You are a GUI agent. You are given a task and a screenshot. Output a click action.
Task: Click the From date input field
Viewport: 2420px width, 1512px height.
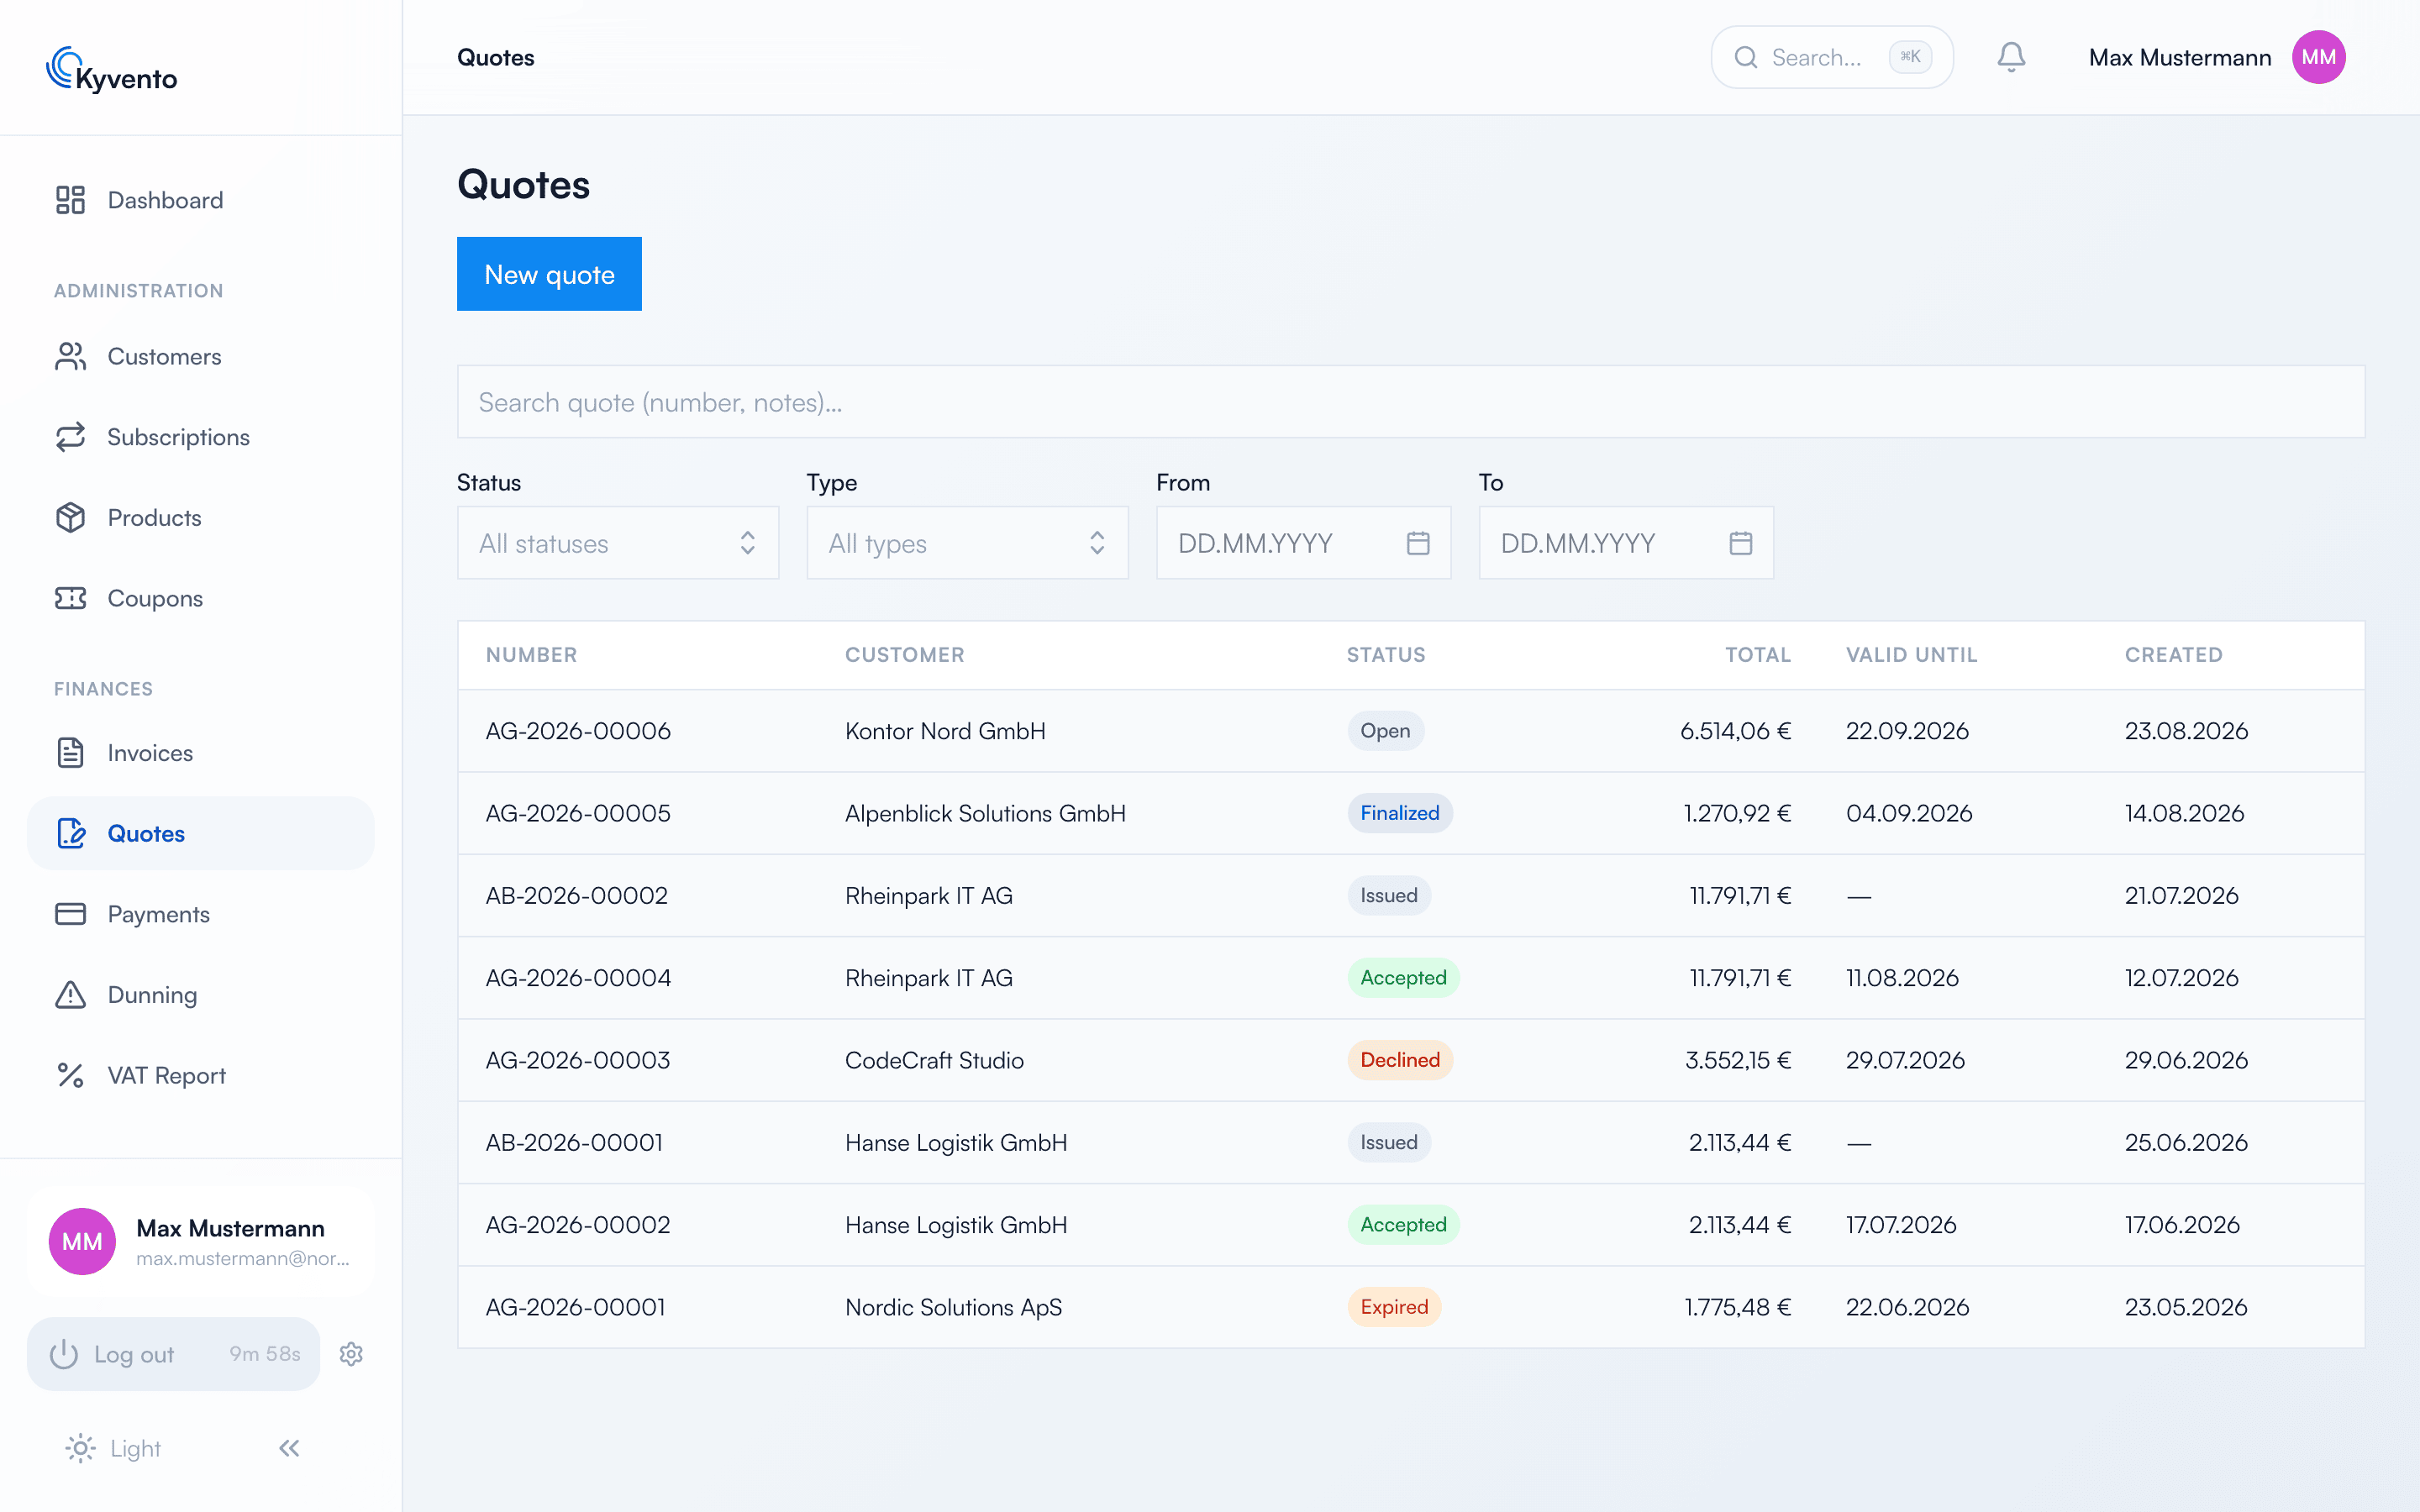(x=1303, y=543)
